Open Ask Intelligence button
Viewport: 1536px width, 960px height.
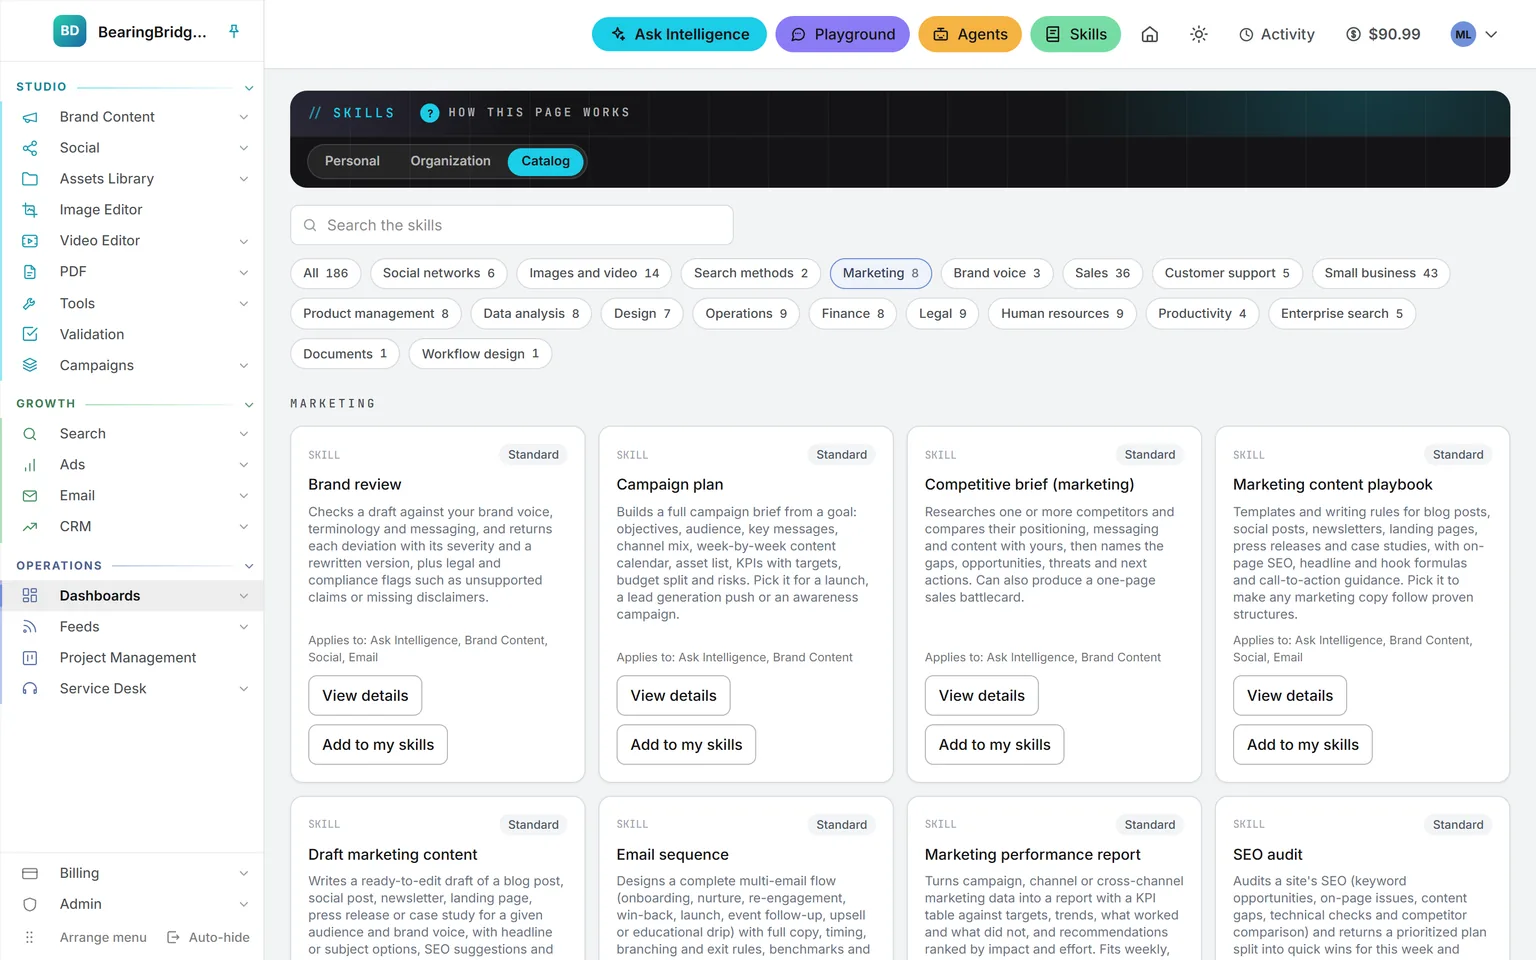coord(679,34)
